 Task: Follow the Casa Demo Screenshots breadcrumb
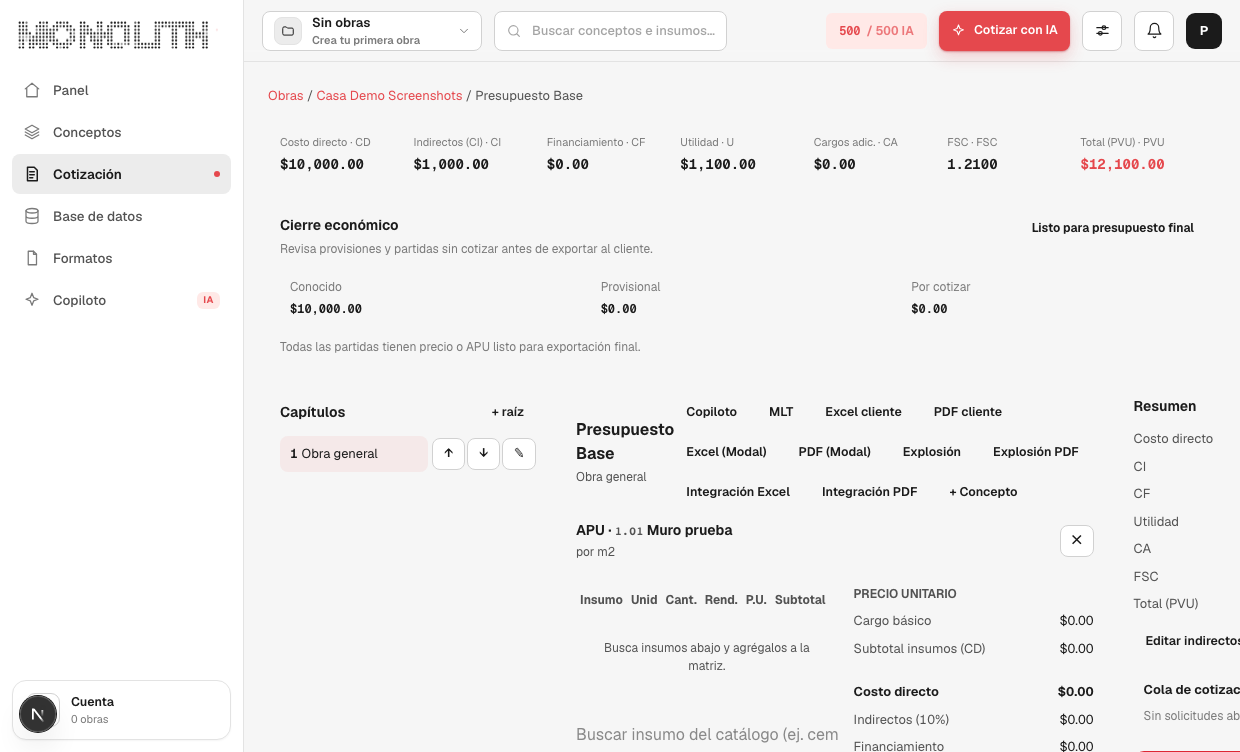(389, 96)
